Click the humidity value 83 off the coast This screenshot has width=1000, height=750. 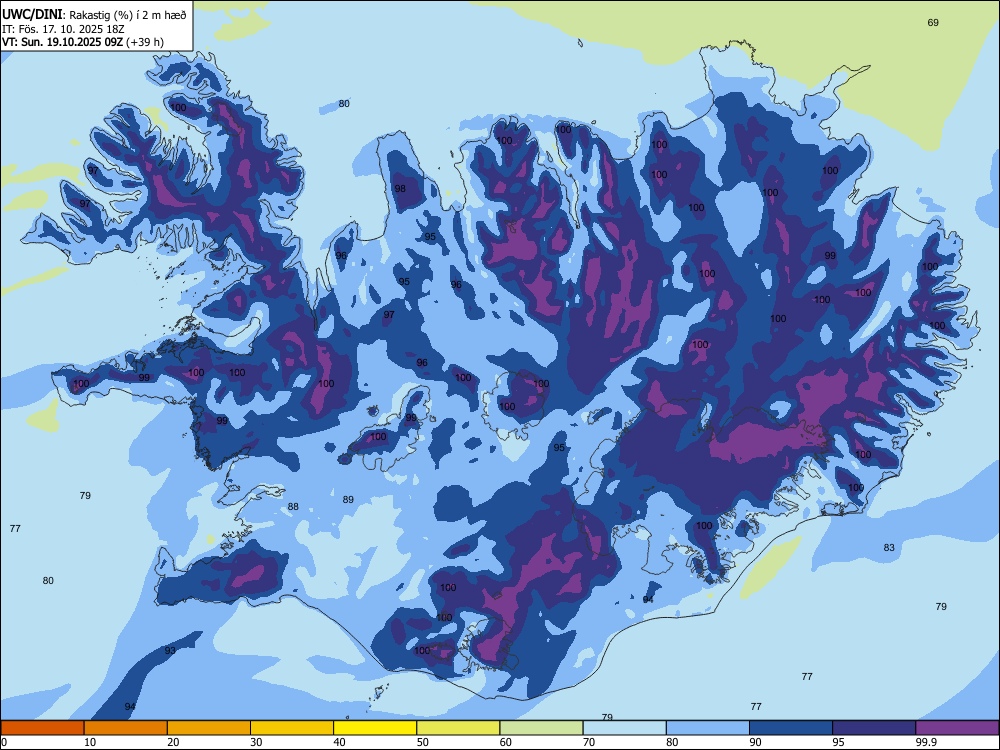click(x=889, y=548)
